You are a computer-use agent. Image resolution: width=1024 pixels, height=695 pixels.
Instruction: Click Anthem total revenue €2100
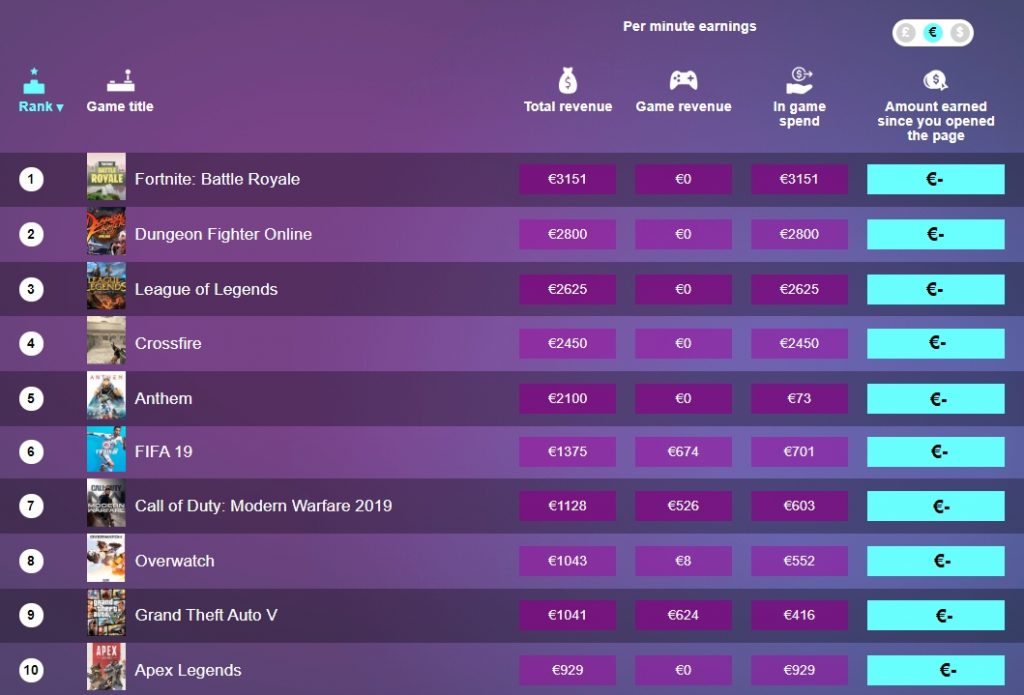(x=568, y=398)
